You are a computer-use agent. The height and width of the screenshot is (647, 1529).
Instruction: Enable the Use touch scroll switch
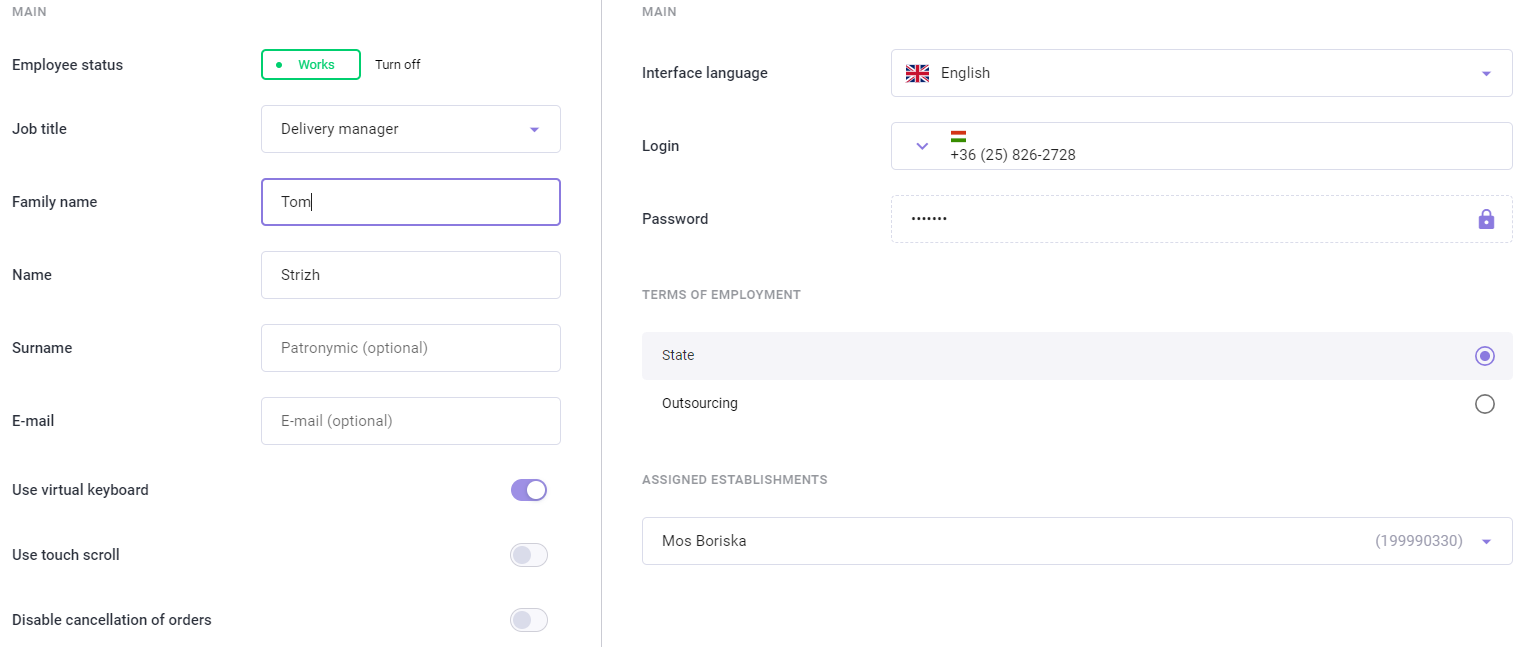pos(529,555)
